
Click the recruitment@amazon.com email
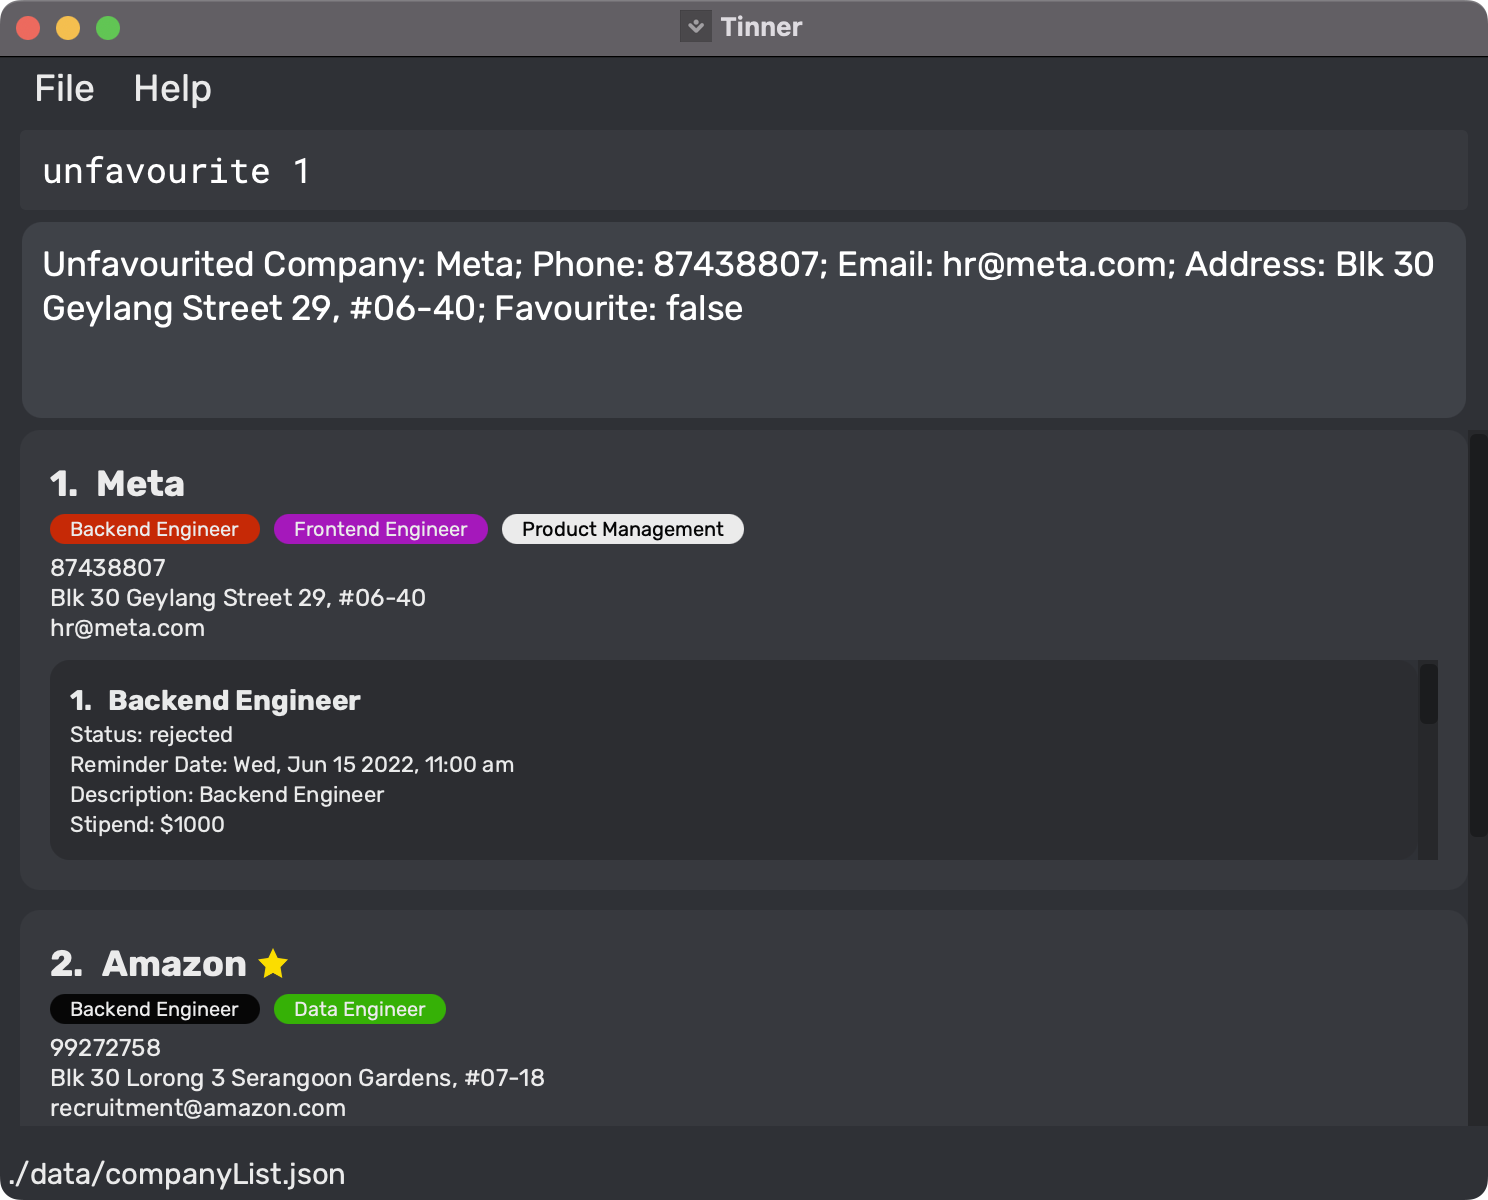click(198, 1108)
